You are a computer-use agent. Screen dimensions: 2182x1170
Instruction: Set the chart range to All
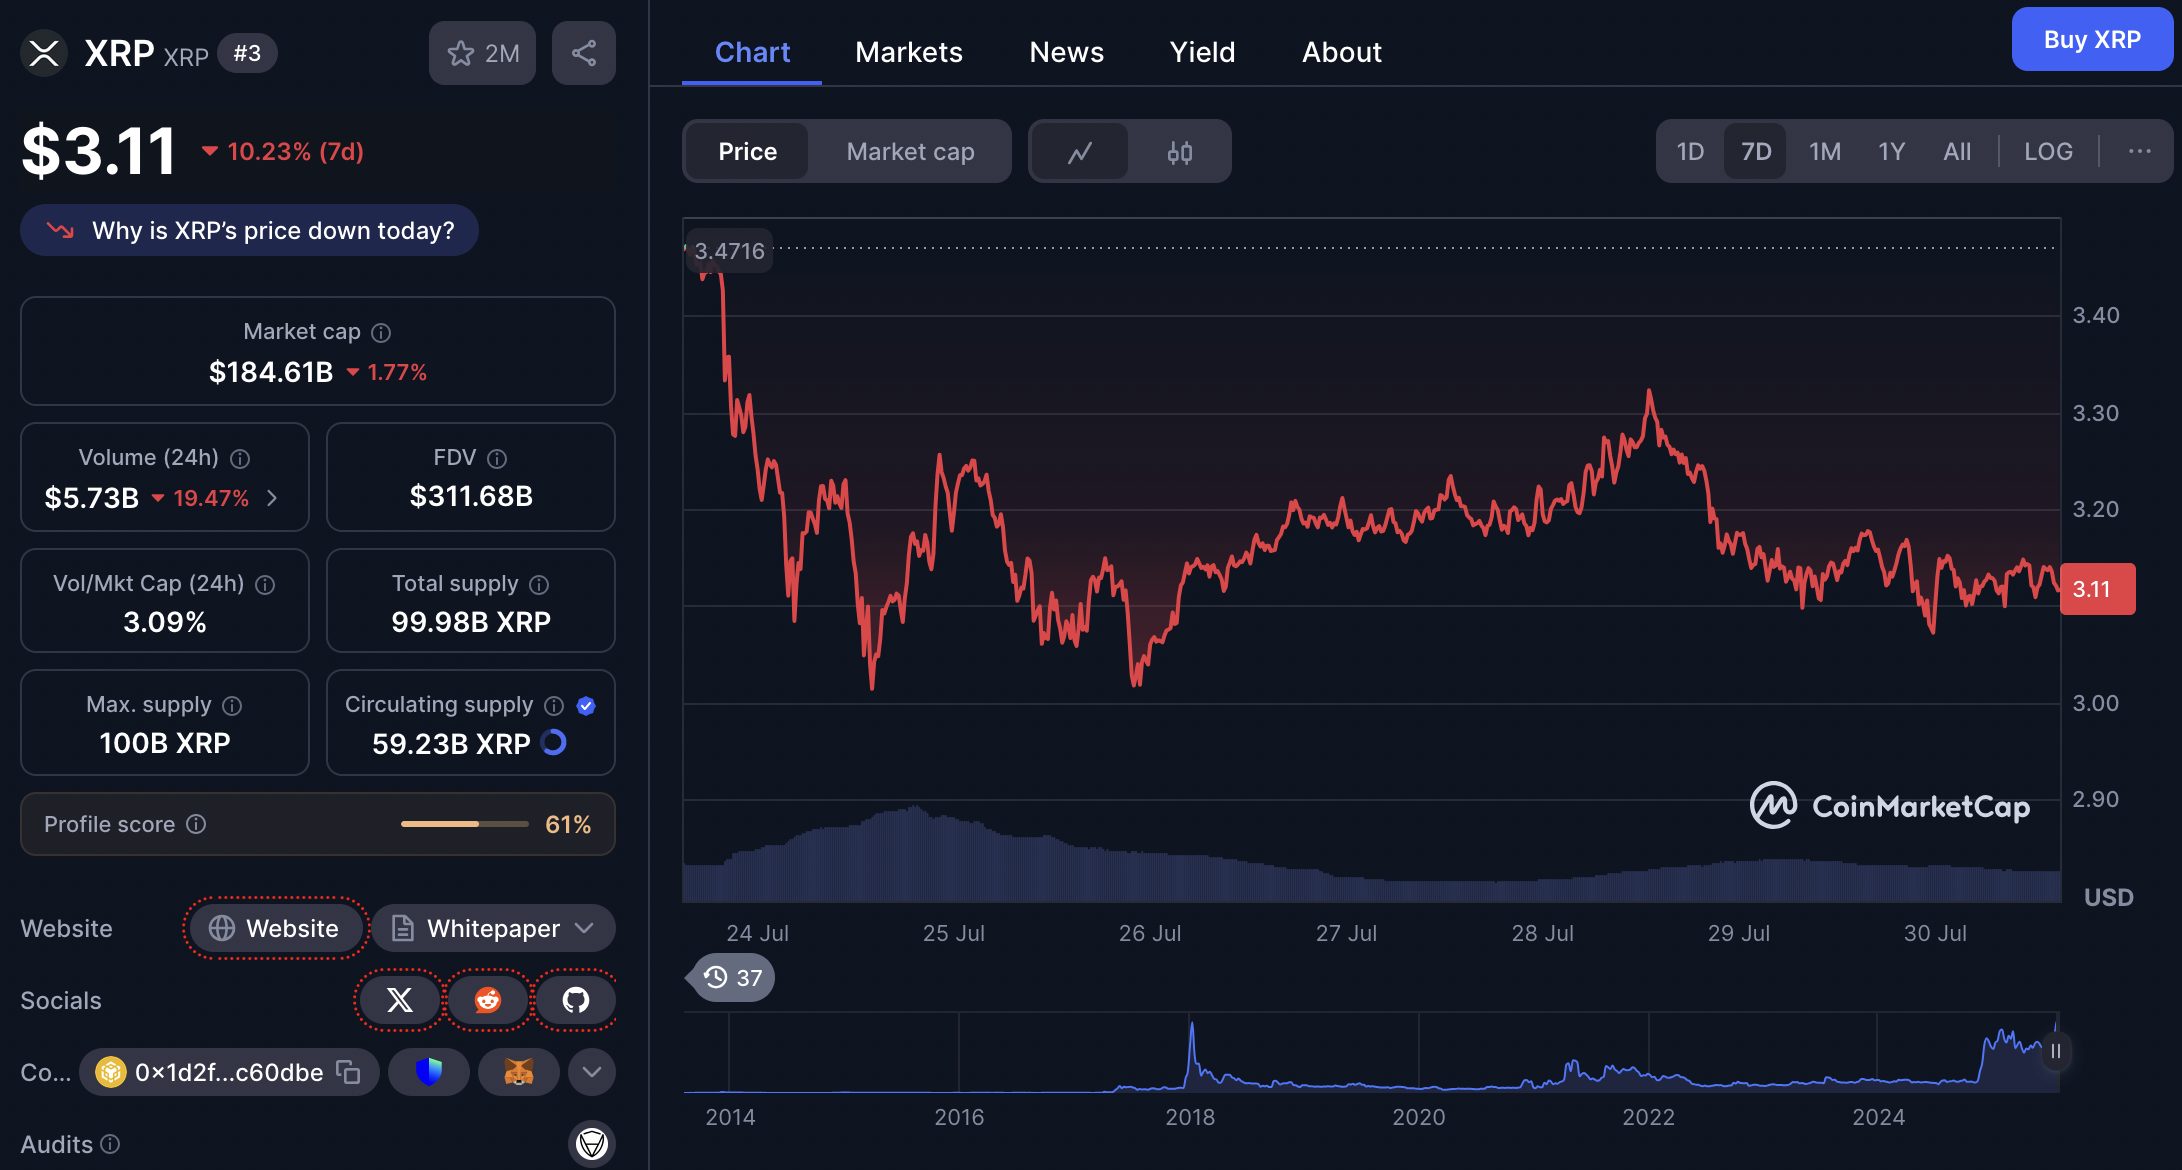pos(1957,151)
